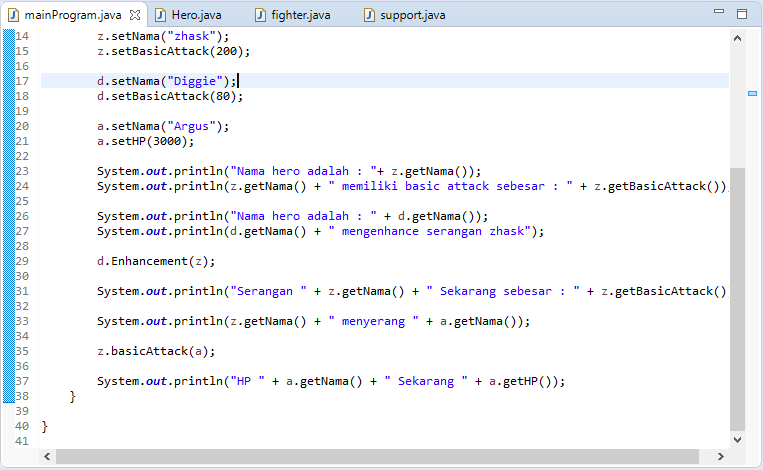Click the horizontal scrollbar thumb

tap(378, 456)
